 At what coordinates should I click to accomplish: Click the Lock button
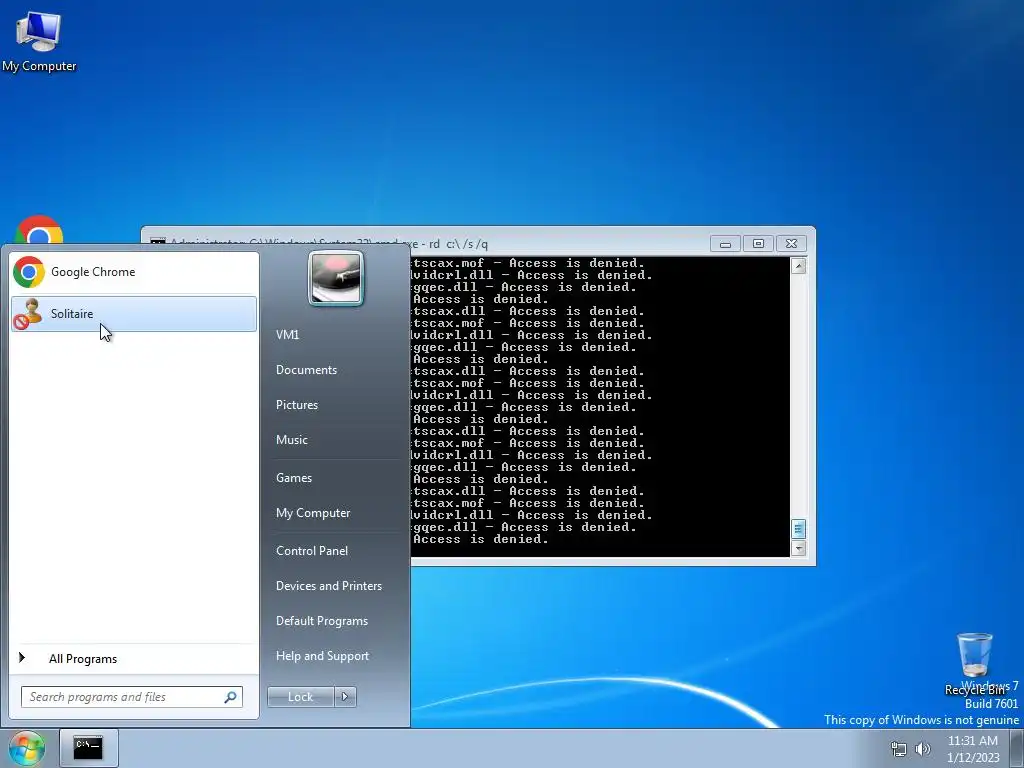click(x=300, y=697)
